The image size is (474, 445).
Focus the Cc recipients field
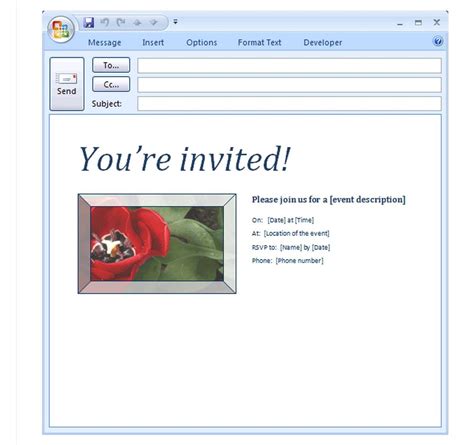[289, 85]
